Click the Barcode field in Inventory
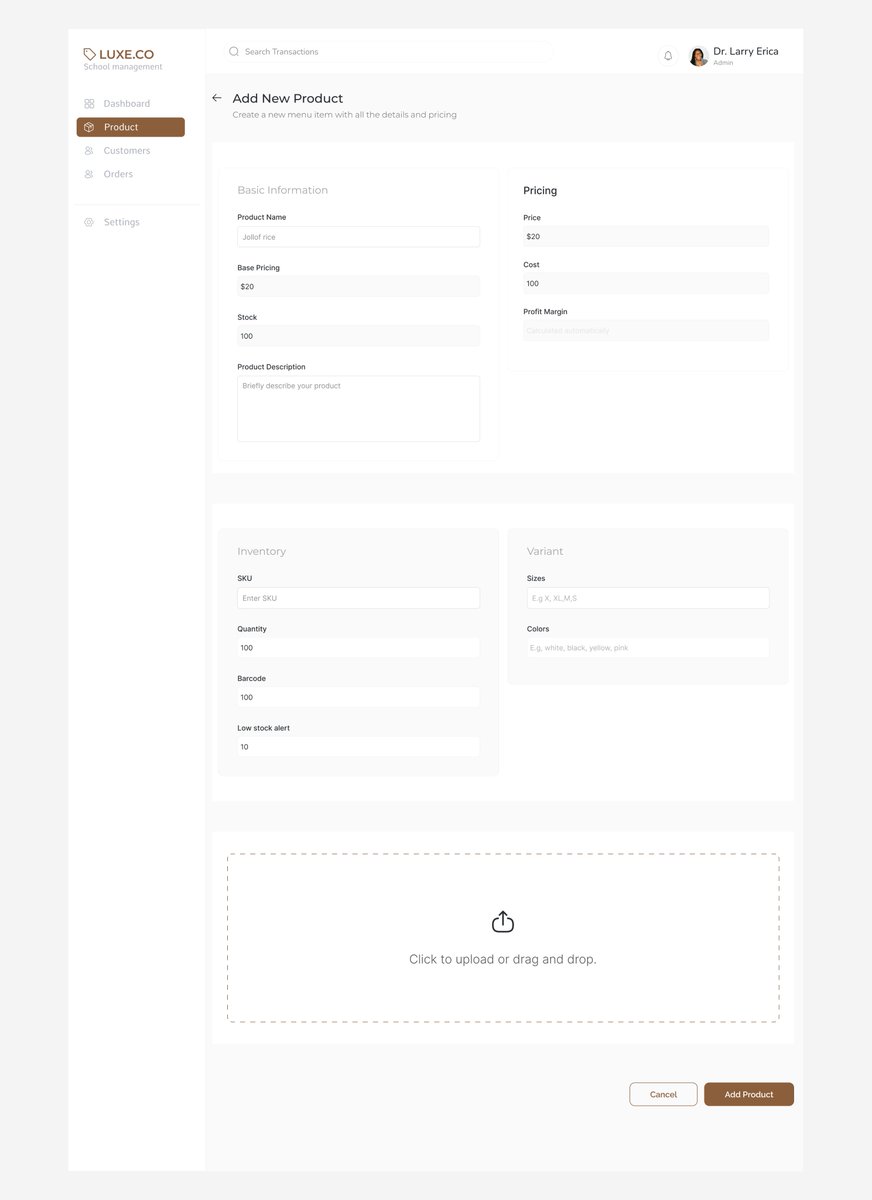The image size is (872, 1200). point(358,697)
